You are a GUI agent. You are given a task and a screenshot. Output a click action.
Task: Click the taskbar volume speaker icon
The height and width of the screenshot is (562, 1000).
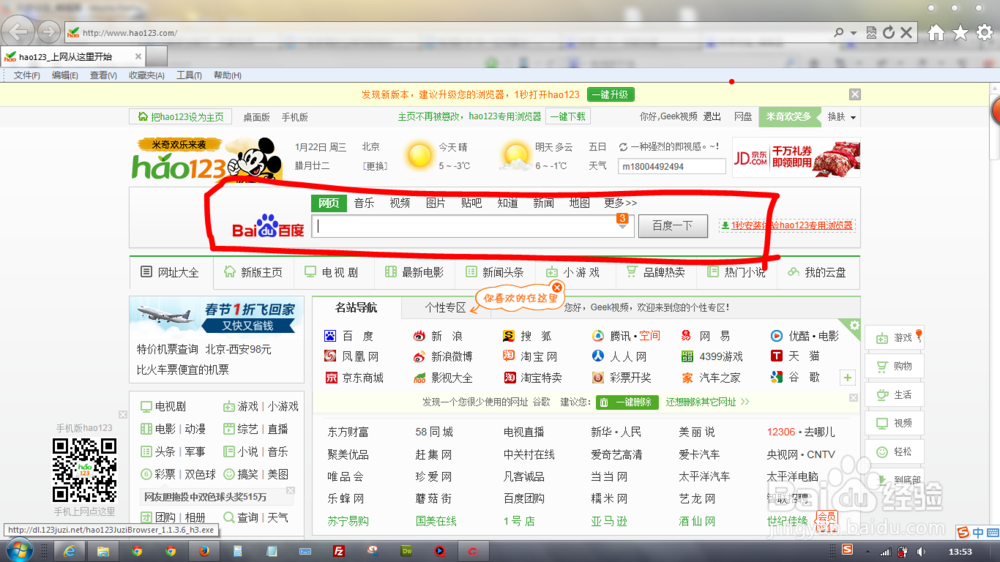pos(921,551)
